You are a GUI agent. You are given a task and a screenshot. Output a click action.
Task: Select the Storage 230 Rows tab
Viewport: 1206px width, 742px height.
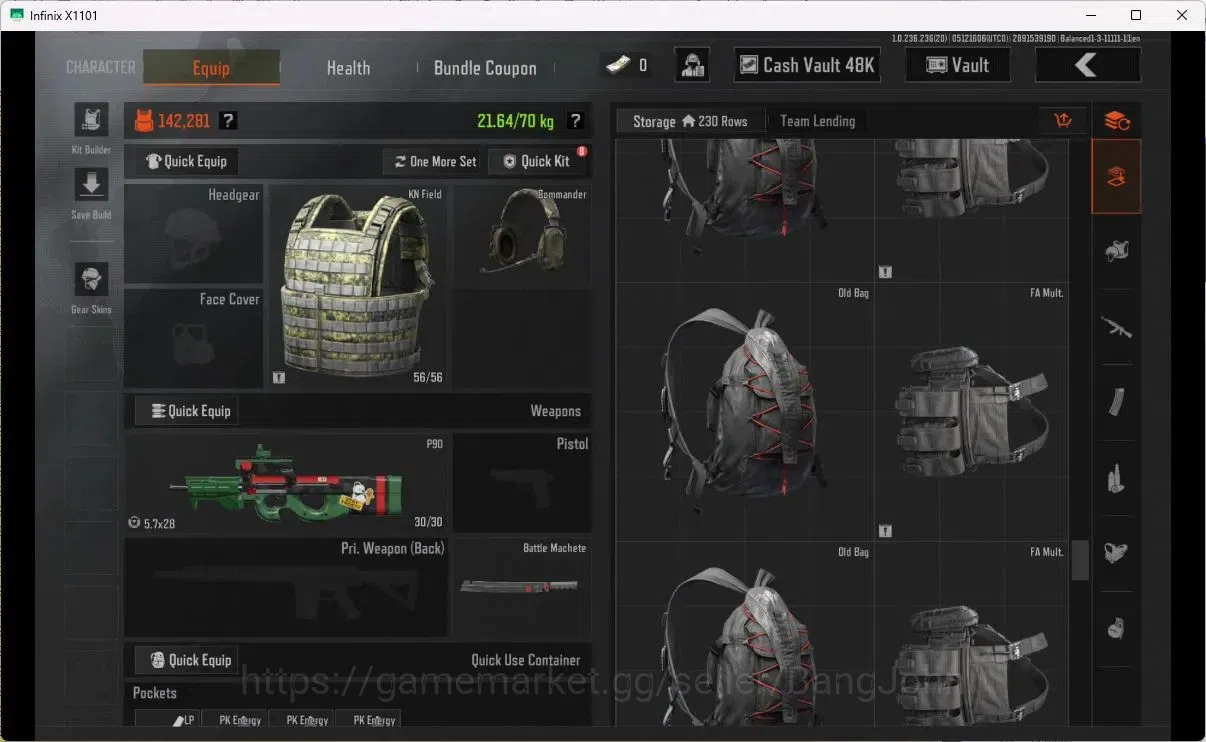tap(690, 121)
